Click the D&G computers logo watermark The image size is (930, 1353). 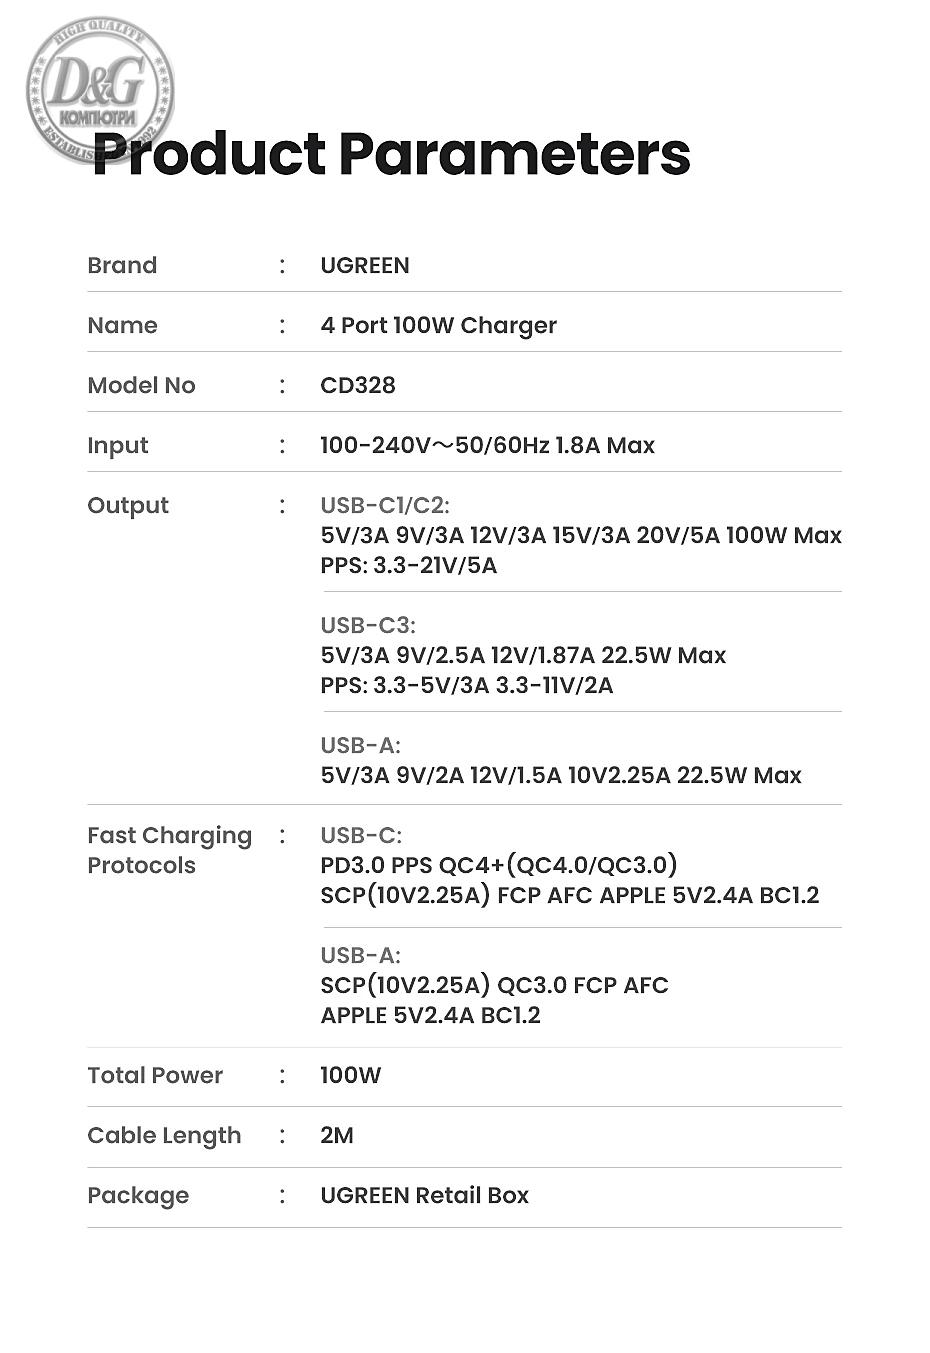pyautogui.click(x=98, y=88)
